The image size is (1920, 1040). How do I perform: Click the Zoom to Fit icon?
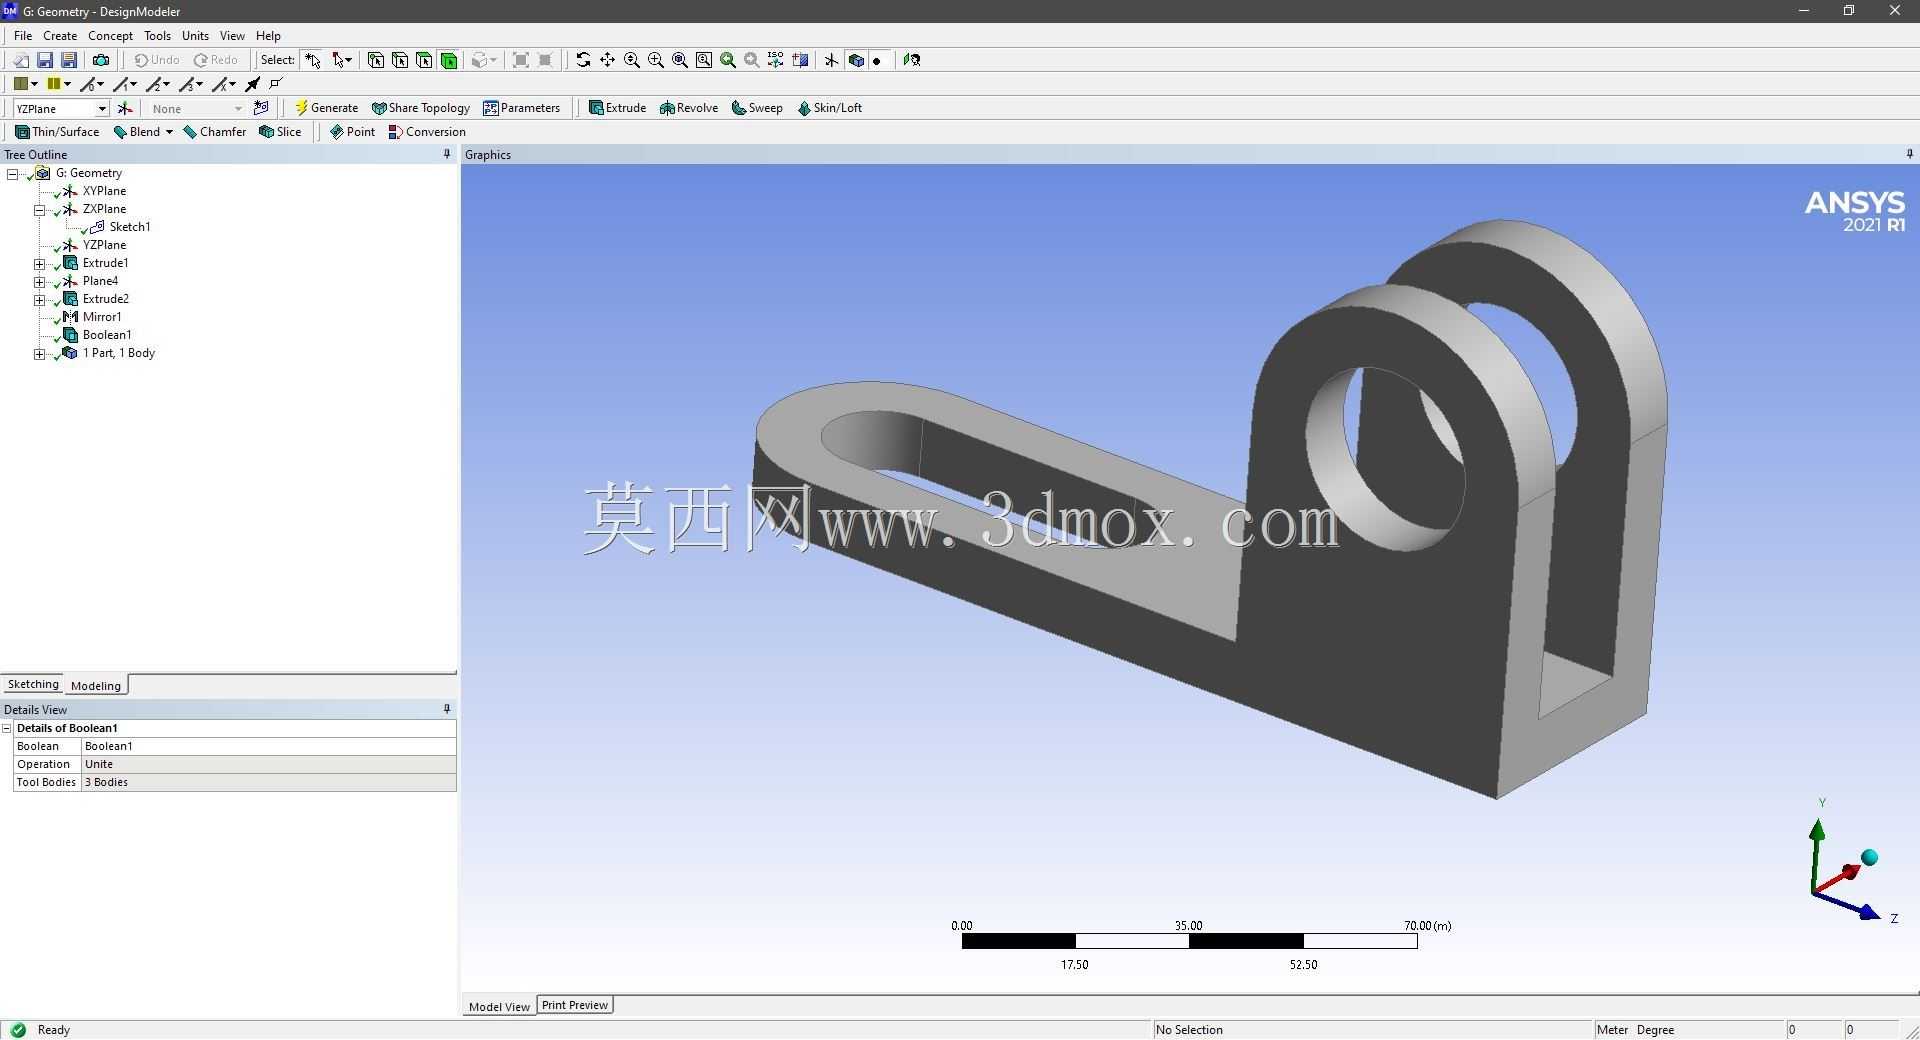pos(680,60)
